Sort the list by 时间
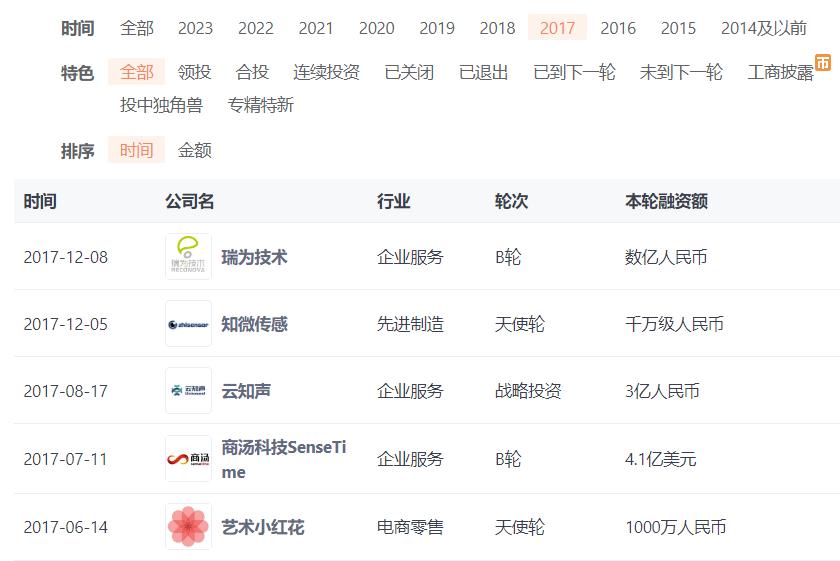Viewport: 840px width, 561px height. click(137, 149)
